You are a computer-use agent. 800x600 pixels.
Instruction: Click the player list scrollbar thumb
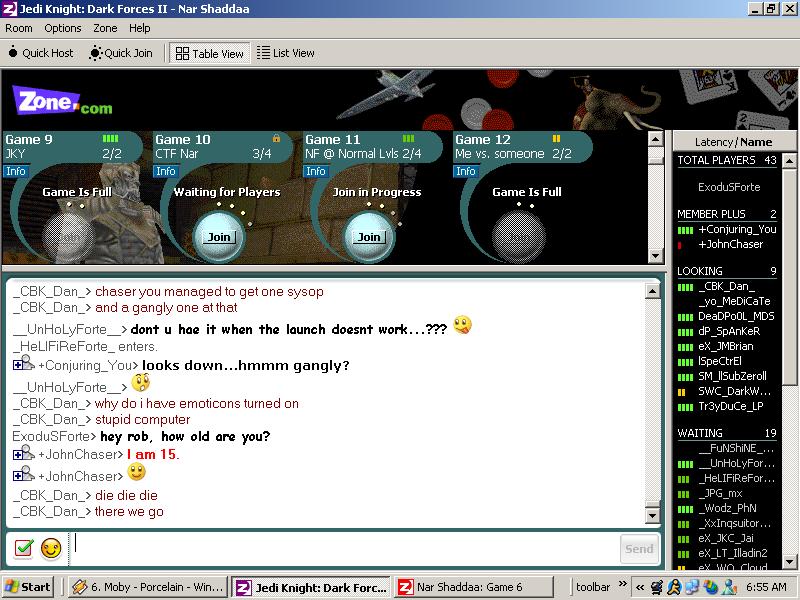789,277
